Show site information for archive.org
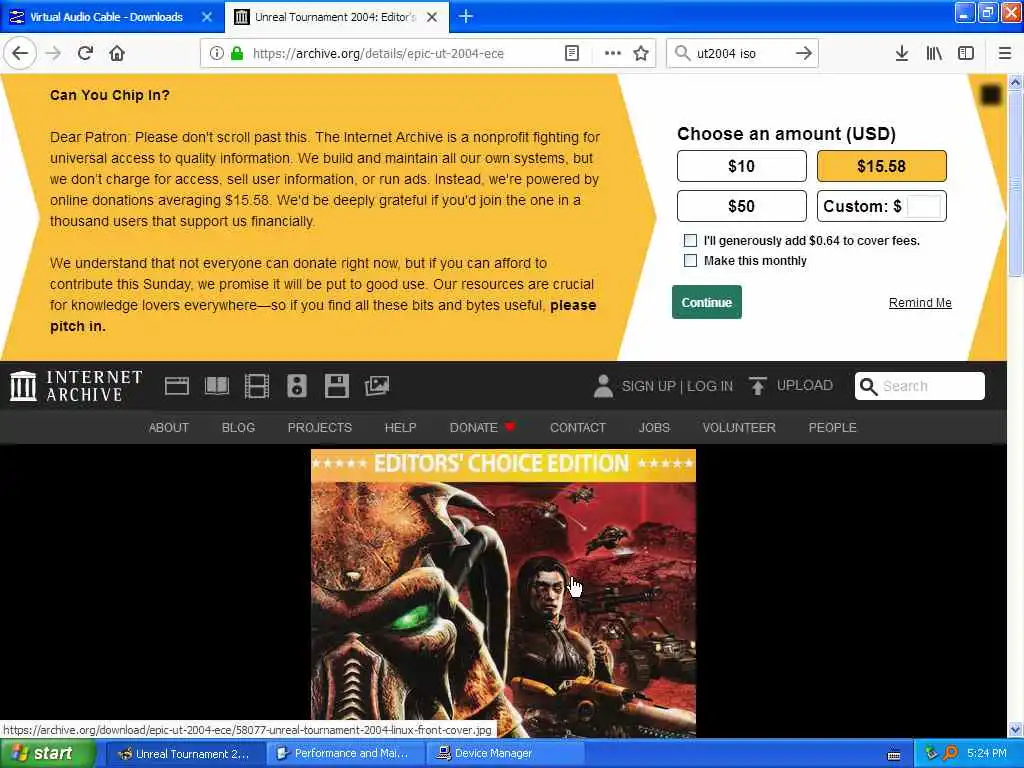This screenshot has height=768, width=1024. click(x=216, y=53)
